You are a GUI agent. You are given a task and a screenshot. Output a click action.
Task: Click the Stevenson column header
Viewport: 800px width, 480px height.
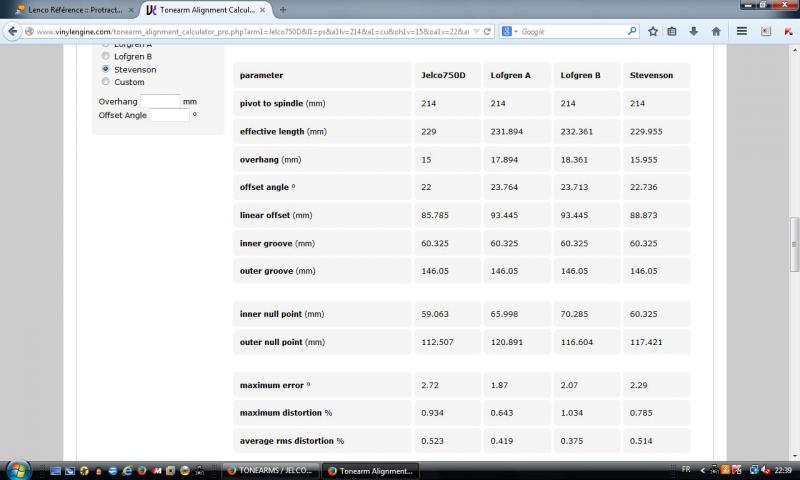tap(651, 75)
